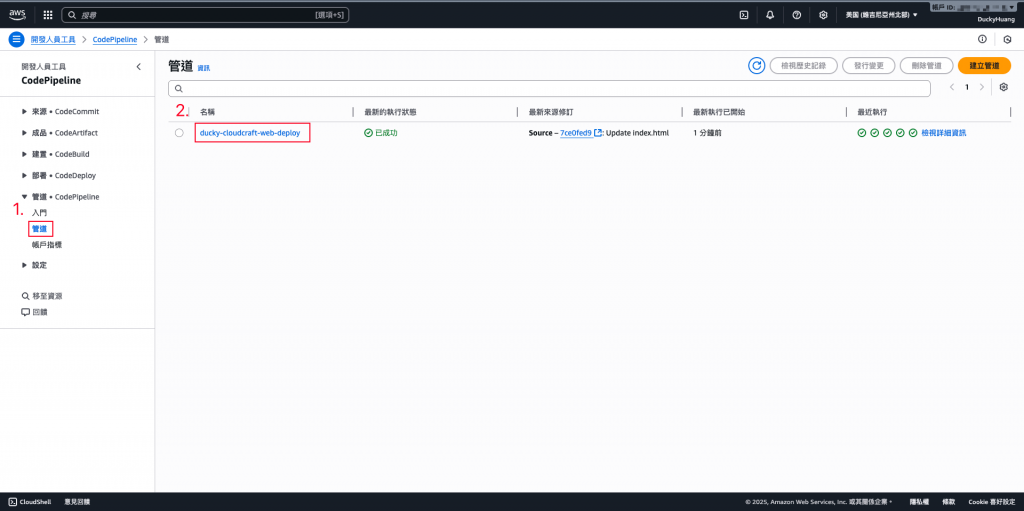The width and height of the screenshot is (1024, 511).
Task: Open the AWS home logo
Action: (x=17, y=14)
